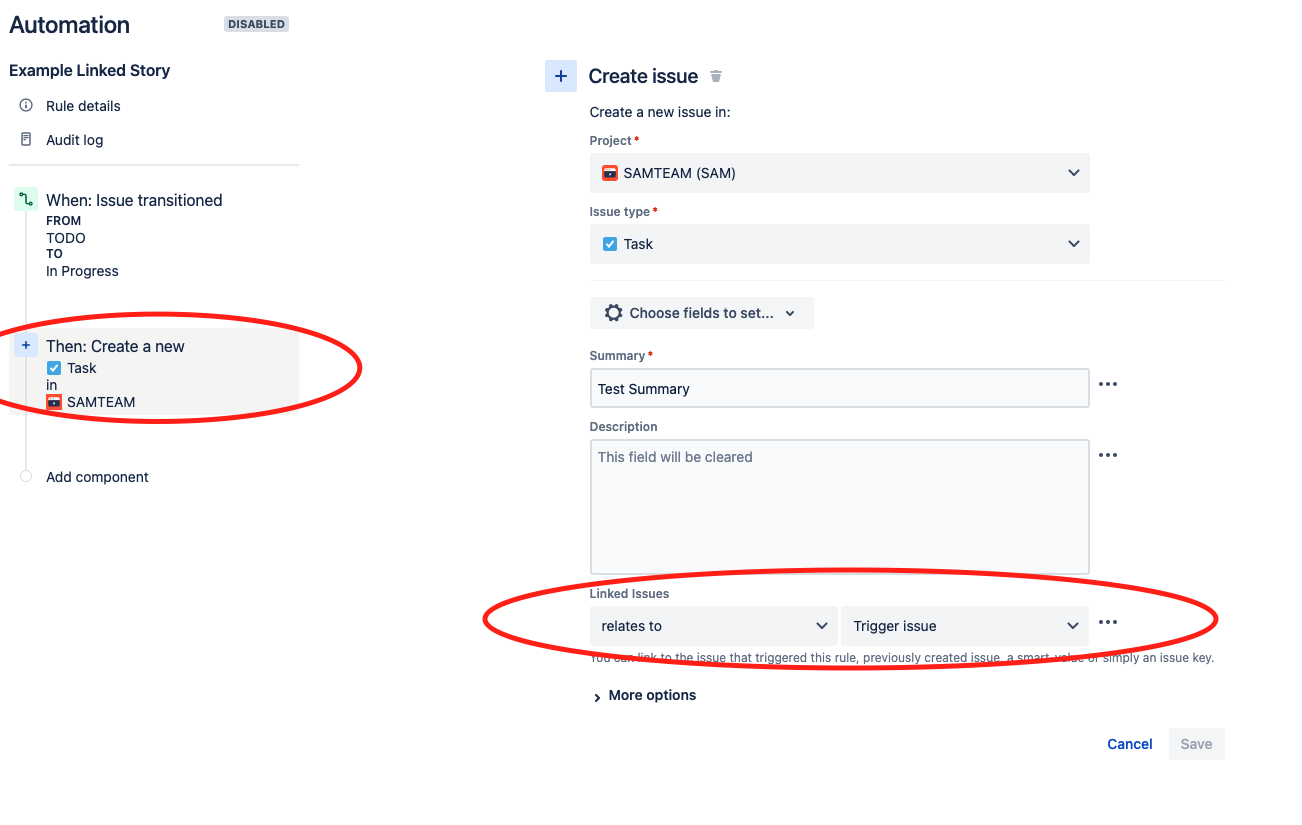Viewport: 1302px width, 825px height.
Task: Open the ellipsis menu beside the Description field
Action: 1107,455
